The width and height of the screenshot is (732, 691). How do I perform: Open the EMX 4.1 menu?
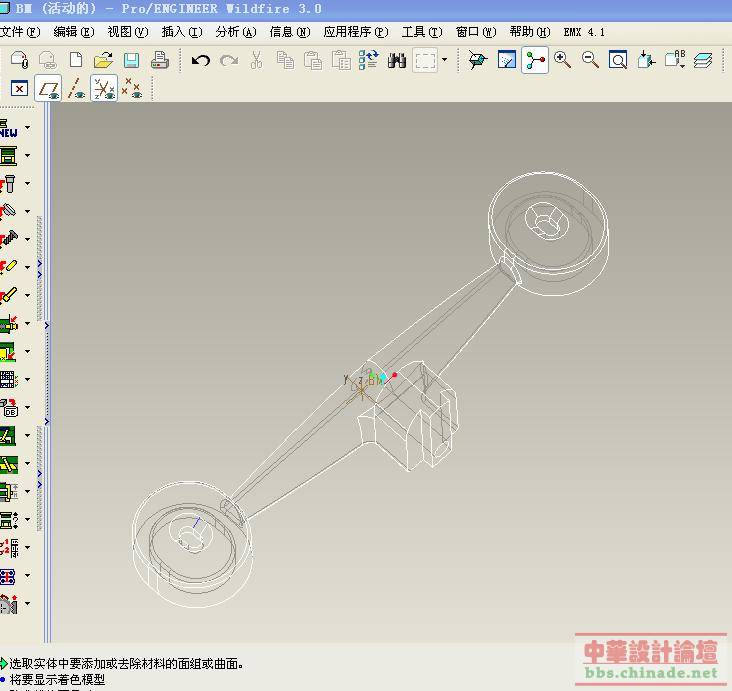tap(584, 32)
